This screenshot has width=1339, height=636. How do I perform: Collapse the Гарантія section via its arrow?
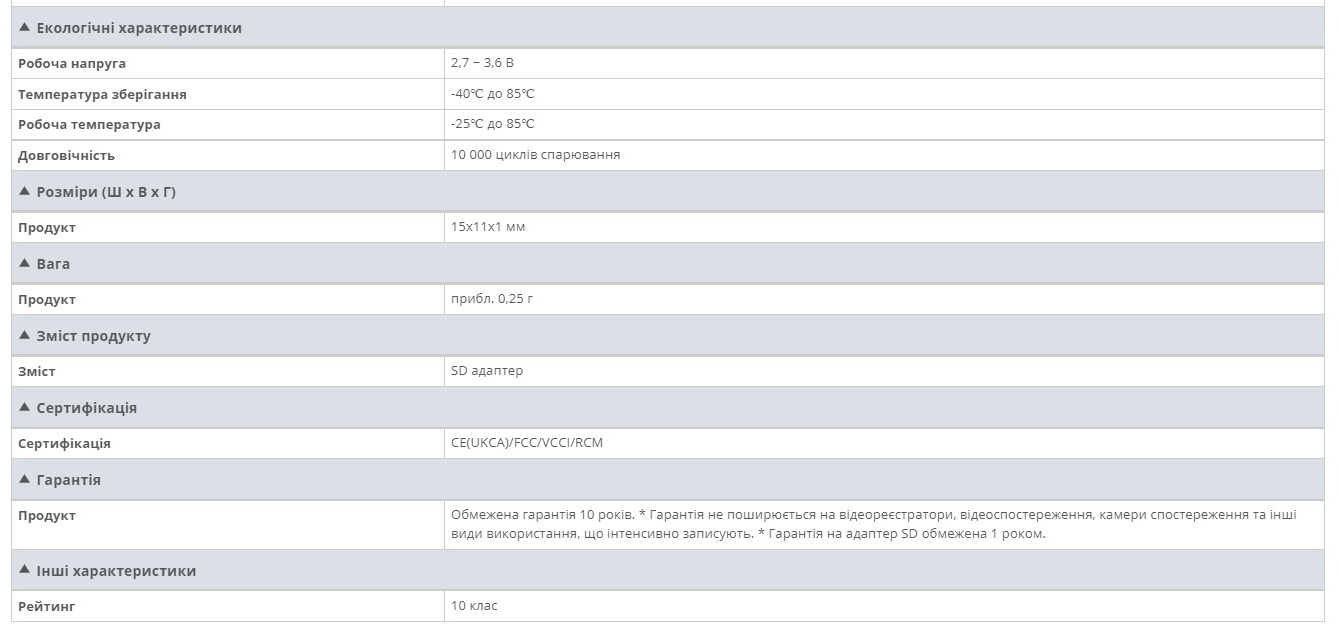click(25, 479)
